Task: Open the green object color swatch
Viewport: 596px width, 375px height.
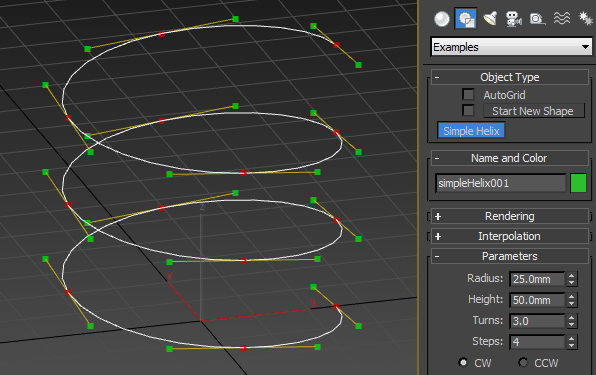Action: click(579, 183)
